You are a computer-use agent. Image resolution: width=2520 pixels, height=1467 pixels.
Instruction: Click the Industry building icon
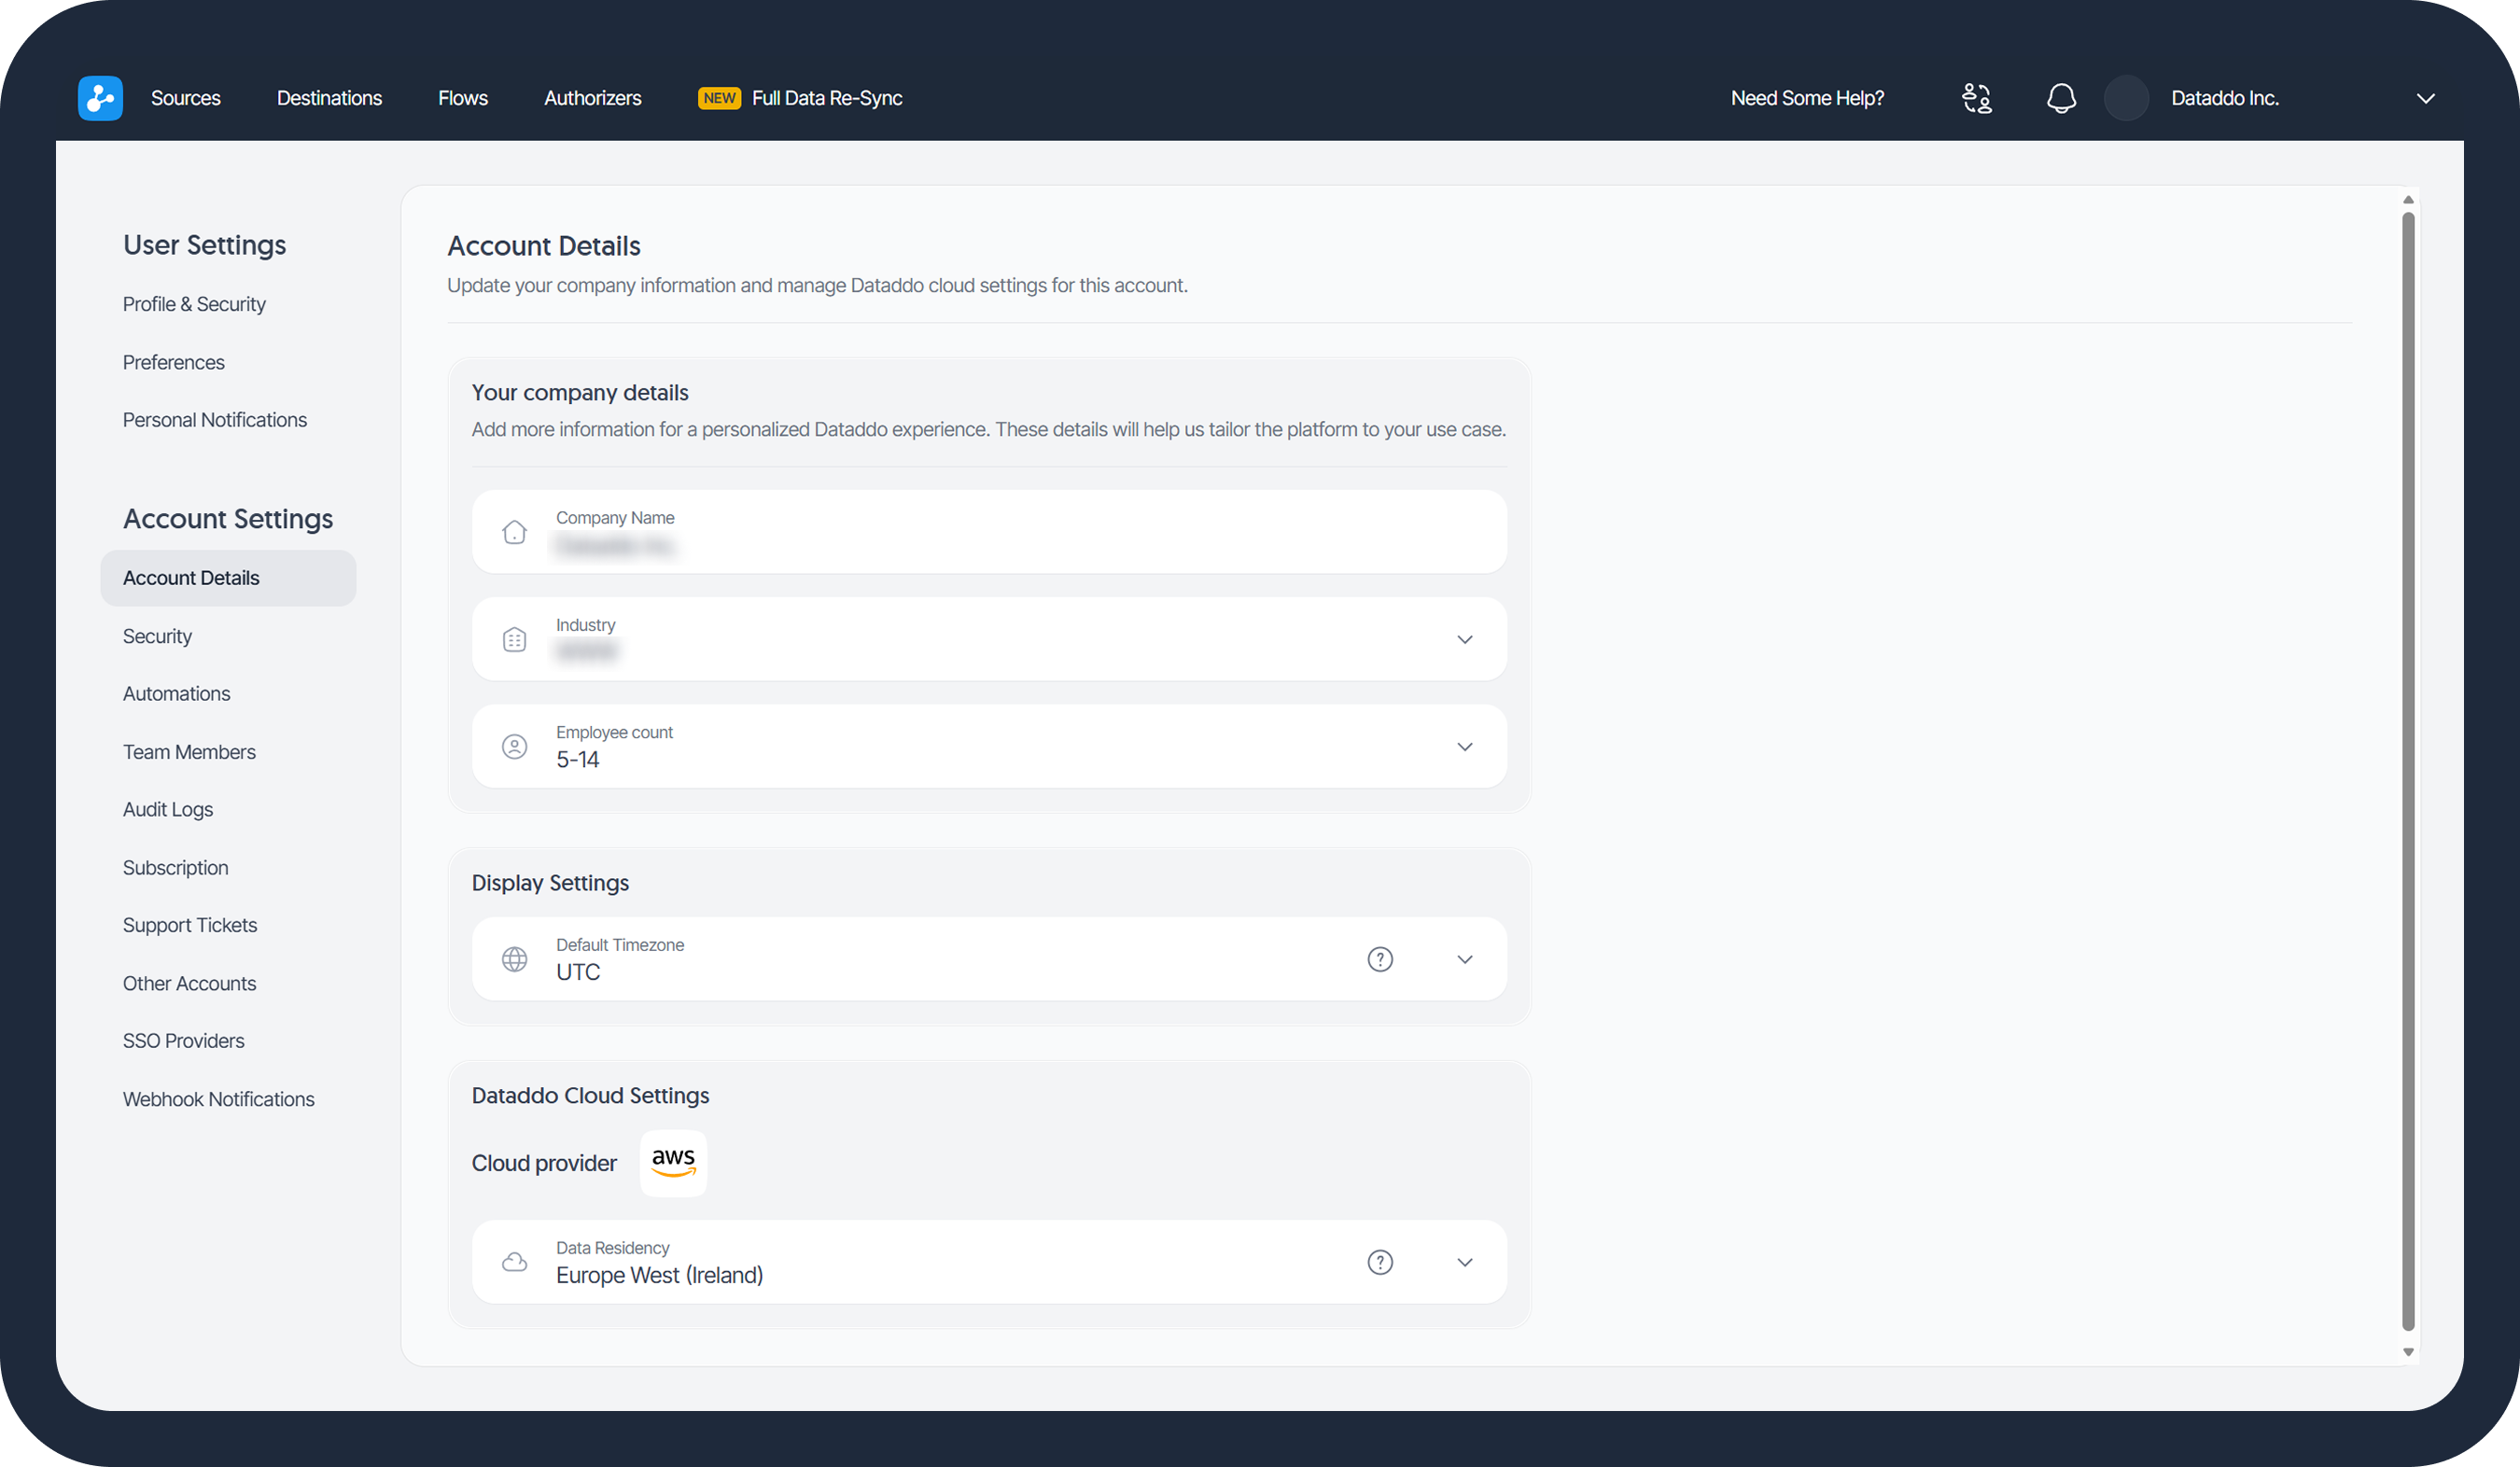514,639
